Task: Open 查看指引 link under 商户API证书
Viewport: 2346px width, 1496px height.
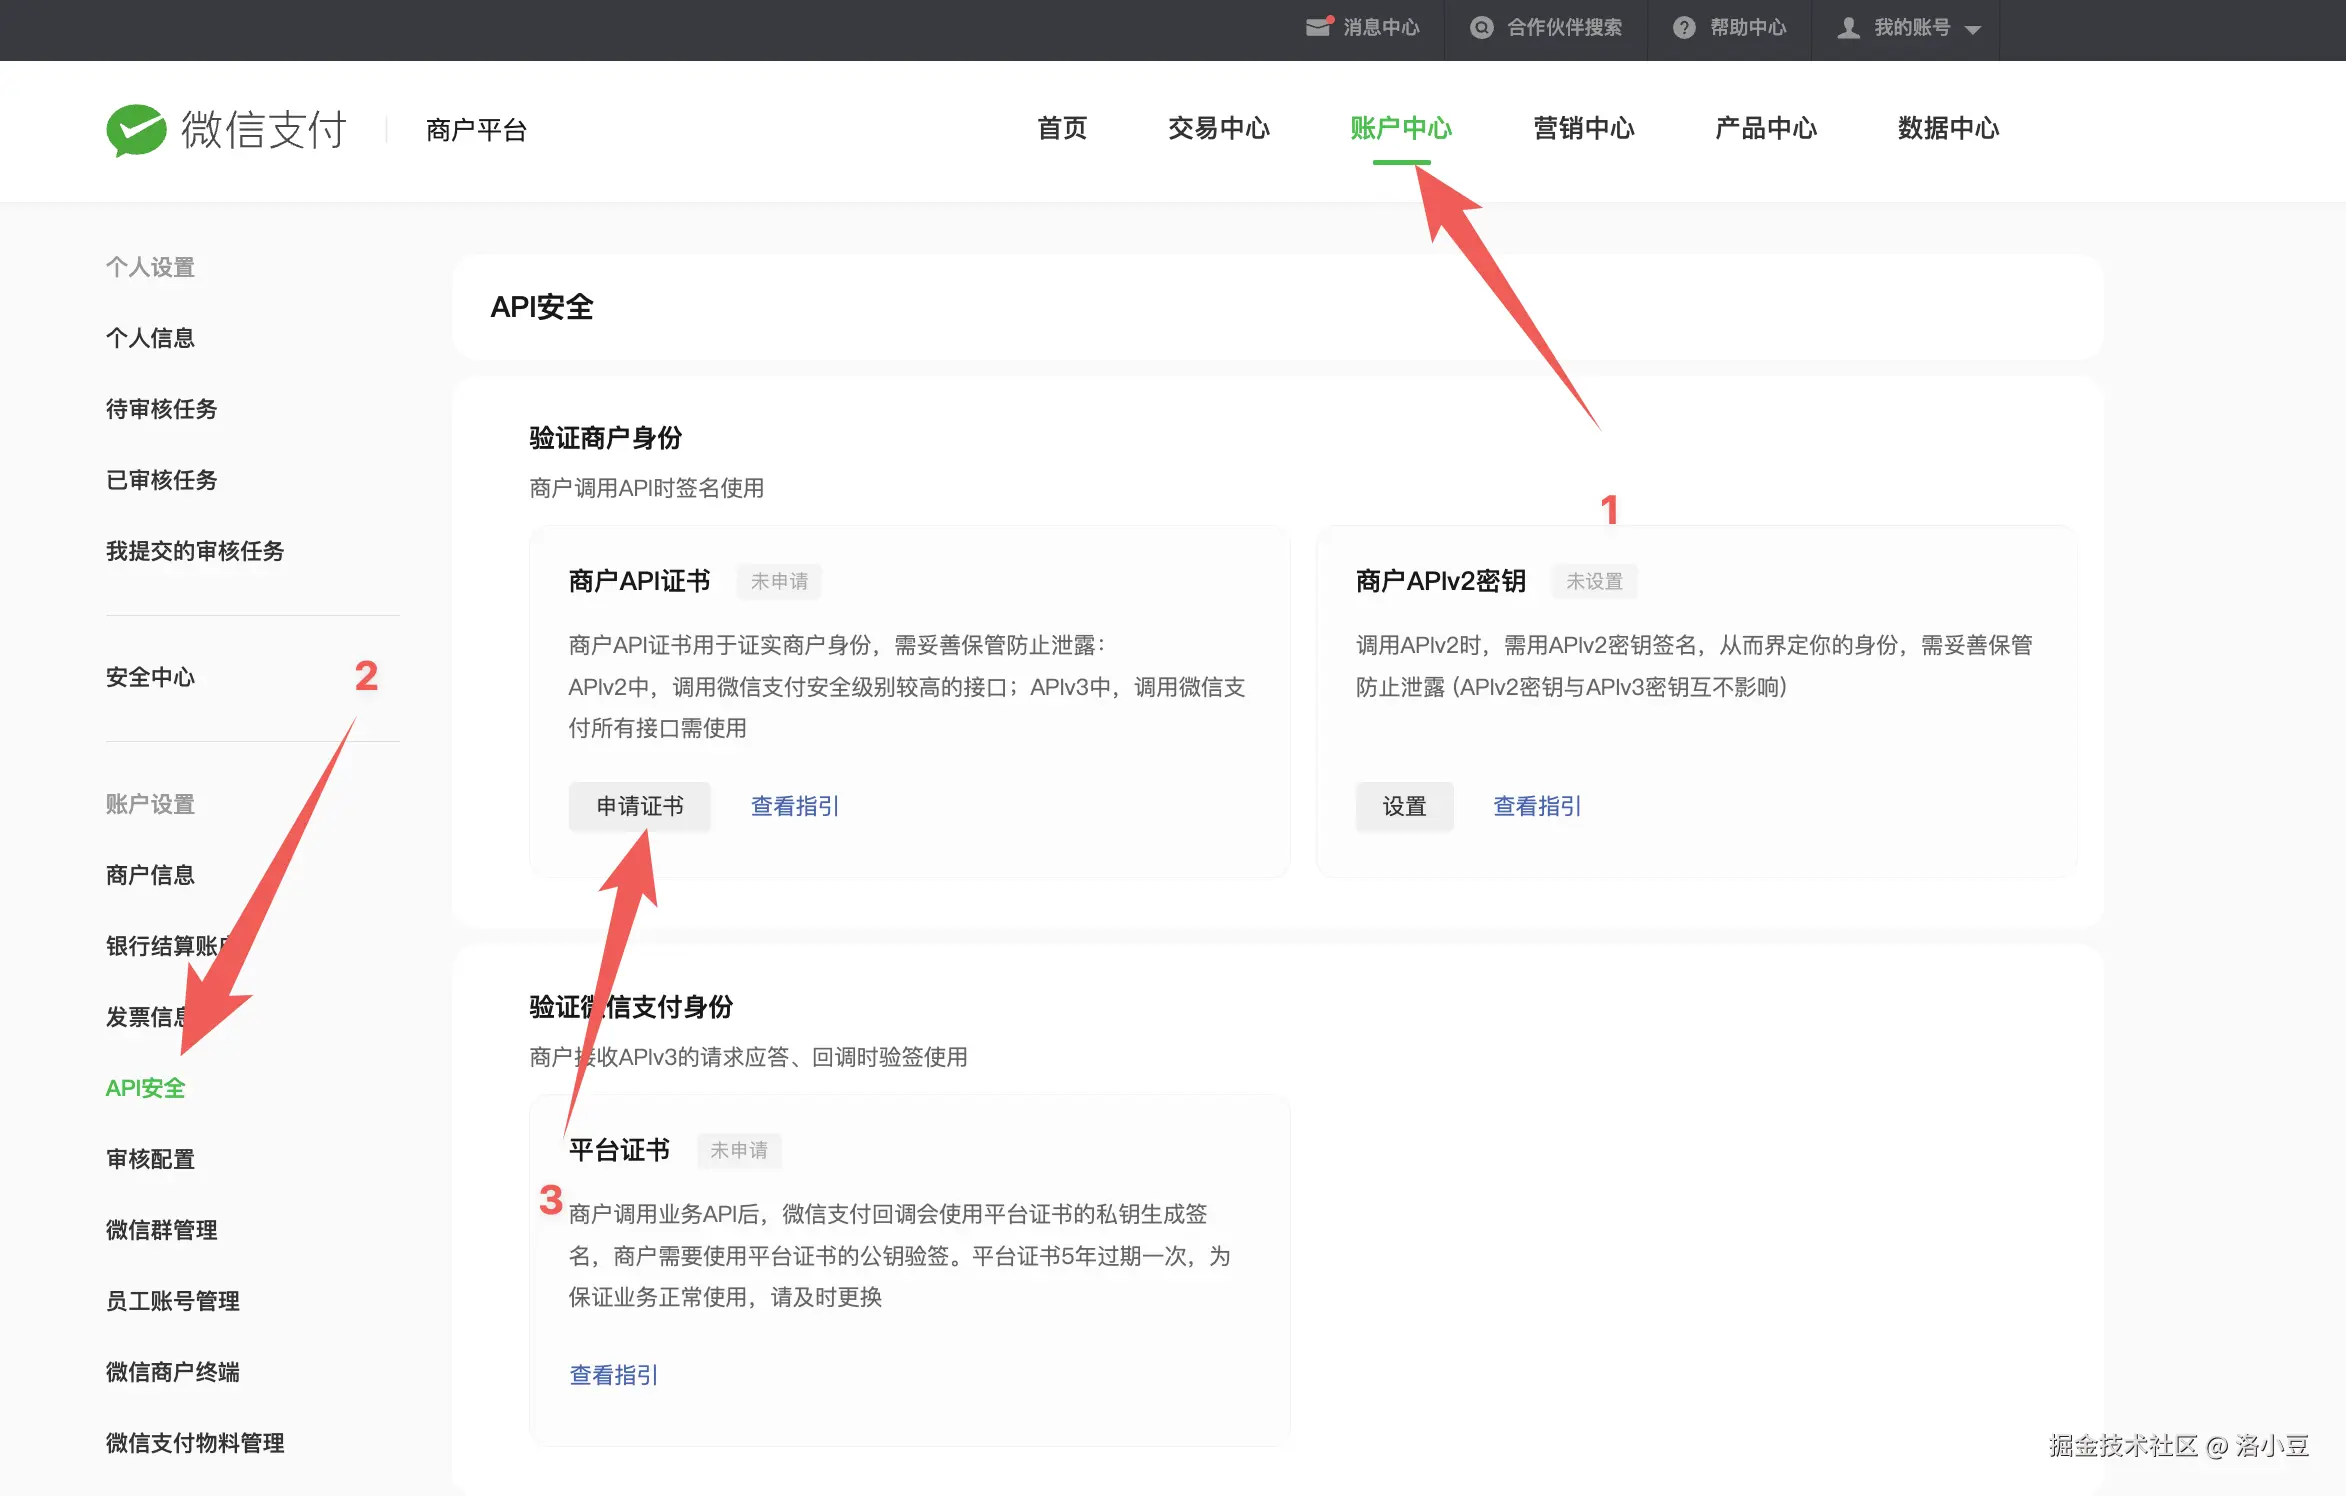Action: [x=795, y=806]
